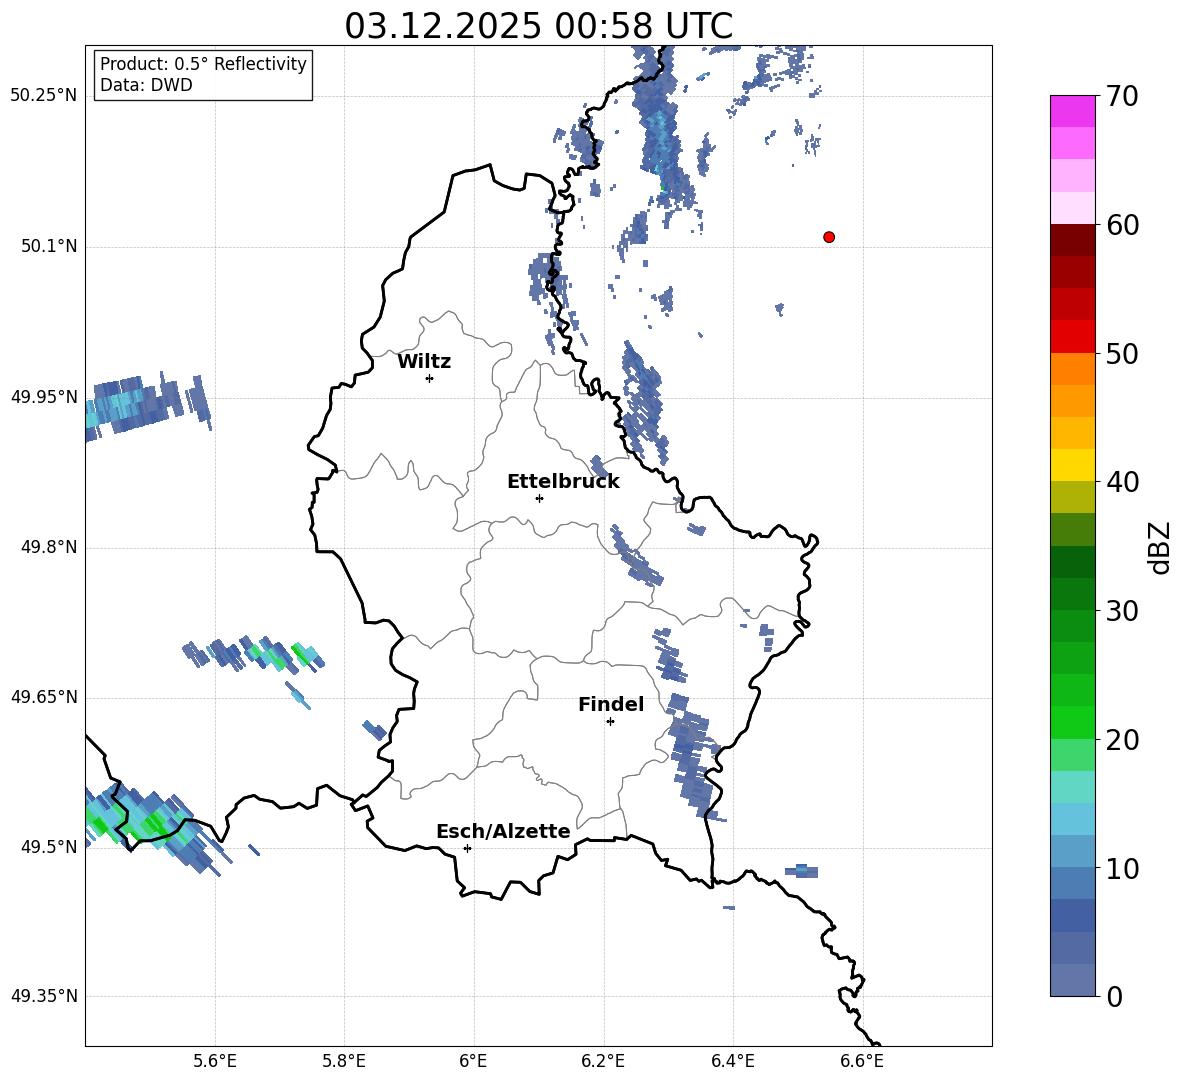Click the 5.8°E longitude label
Image resolution: width=1184 pixels, height=1081 pixels.
pos(344,1061)
